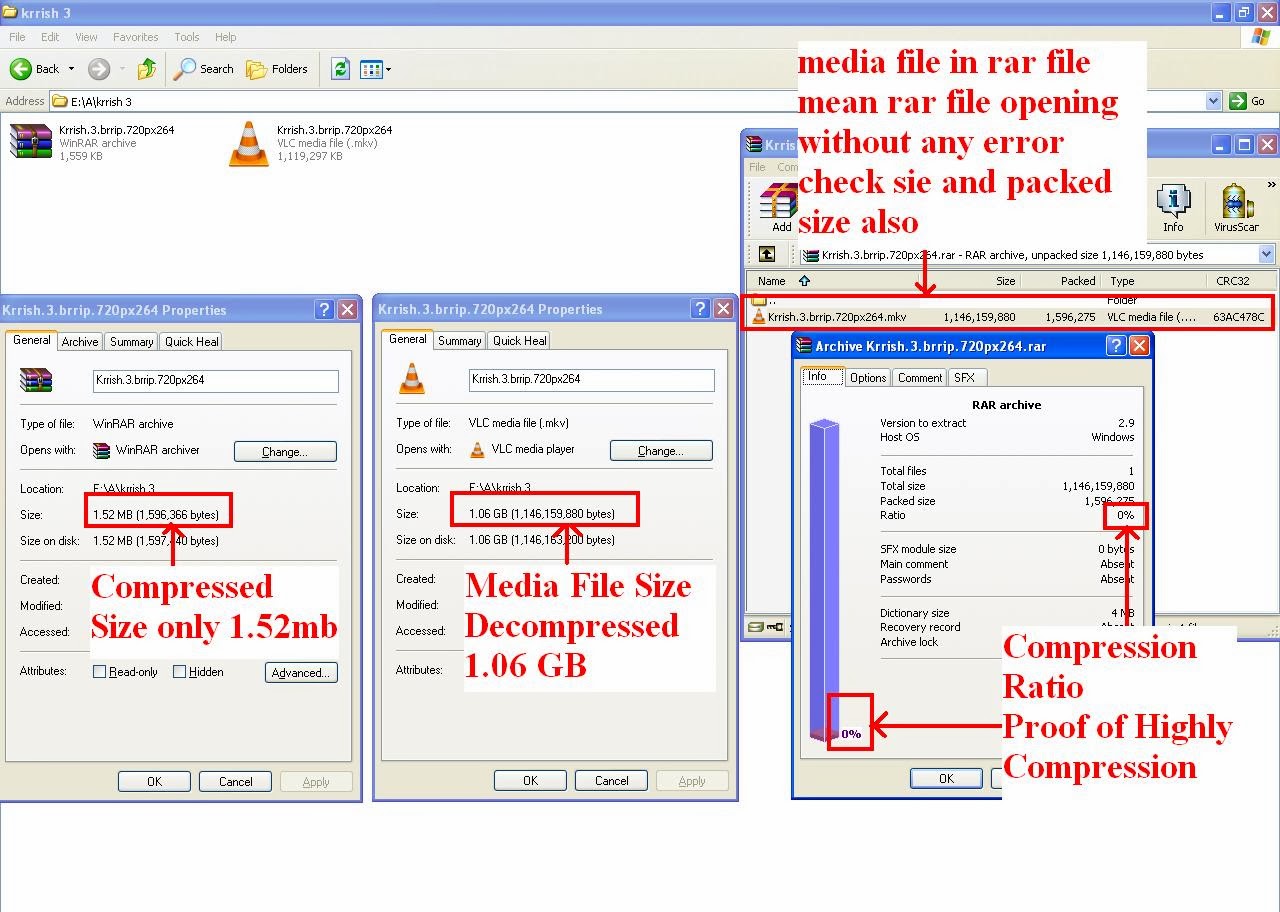Click WinRAR up-one-level folder icon
This screenshot has width=1280, height=912.
(x=767, y=255)
